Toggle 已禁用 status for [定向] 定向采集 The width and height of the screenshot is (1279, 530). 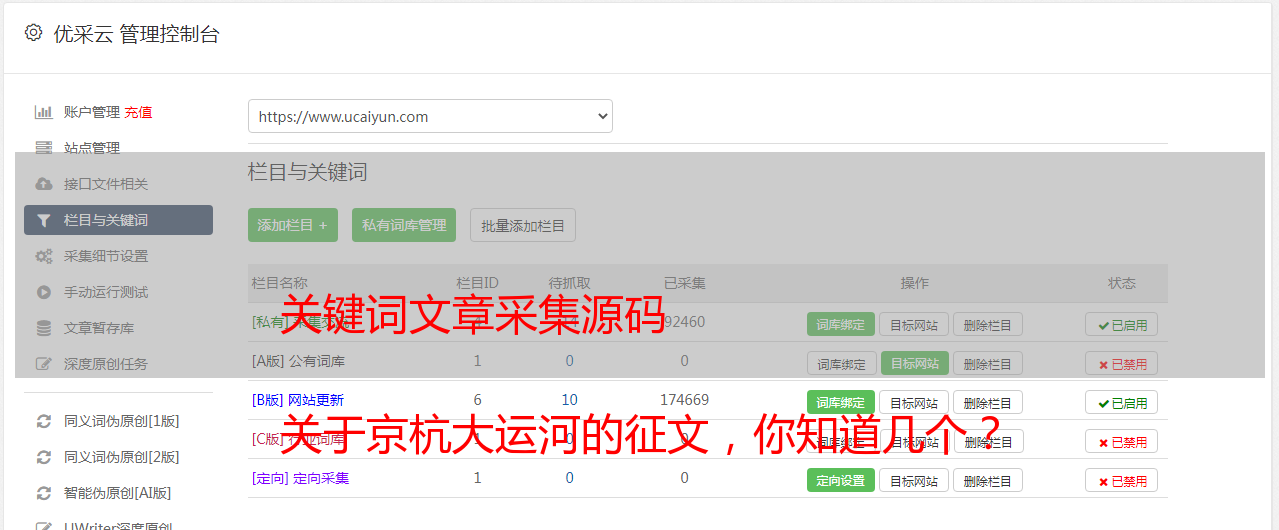1121,480
